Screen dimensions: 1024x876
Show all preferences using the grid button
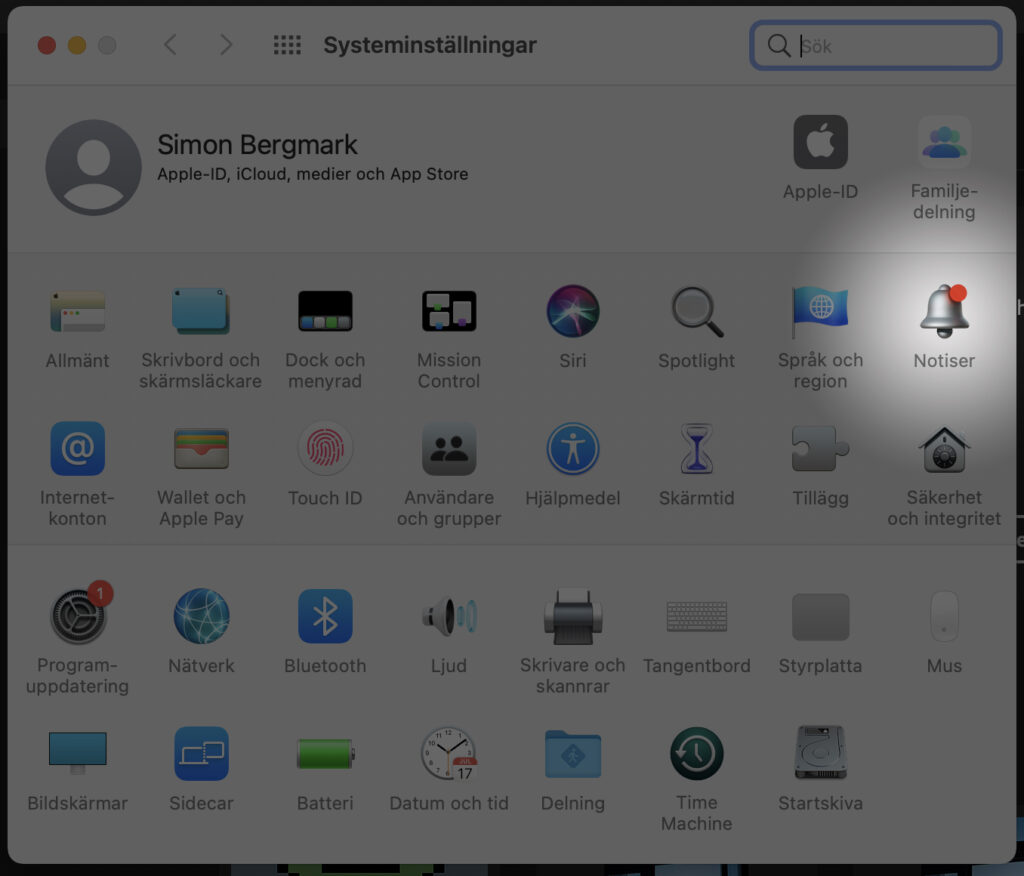[x=287, y=45]
